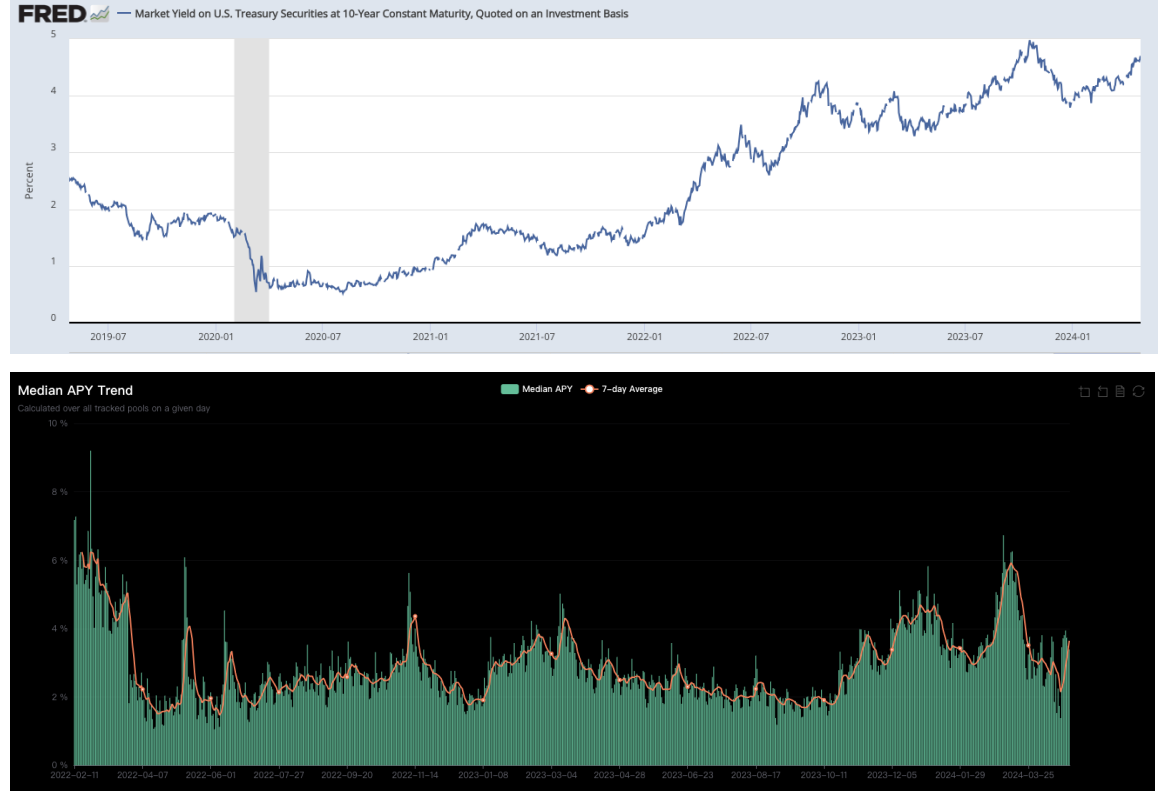Click the zoom reset back-arrow icon
Screen dimensions: 1161x794
[1102, 391]
